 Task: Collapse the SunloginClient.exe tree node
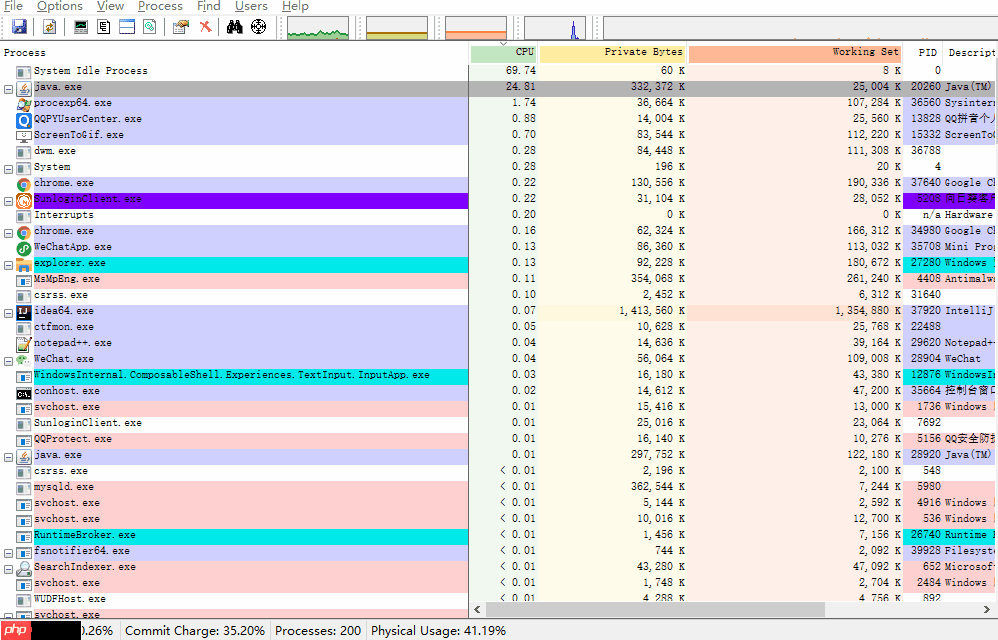[8, 200]
